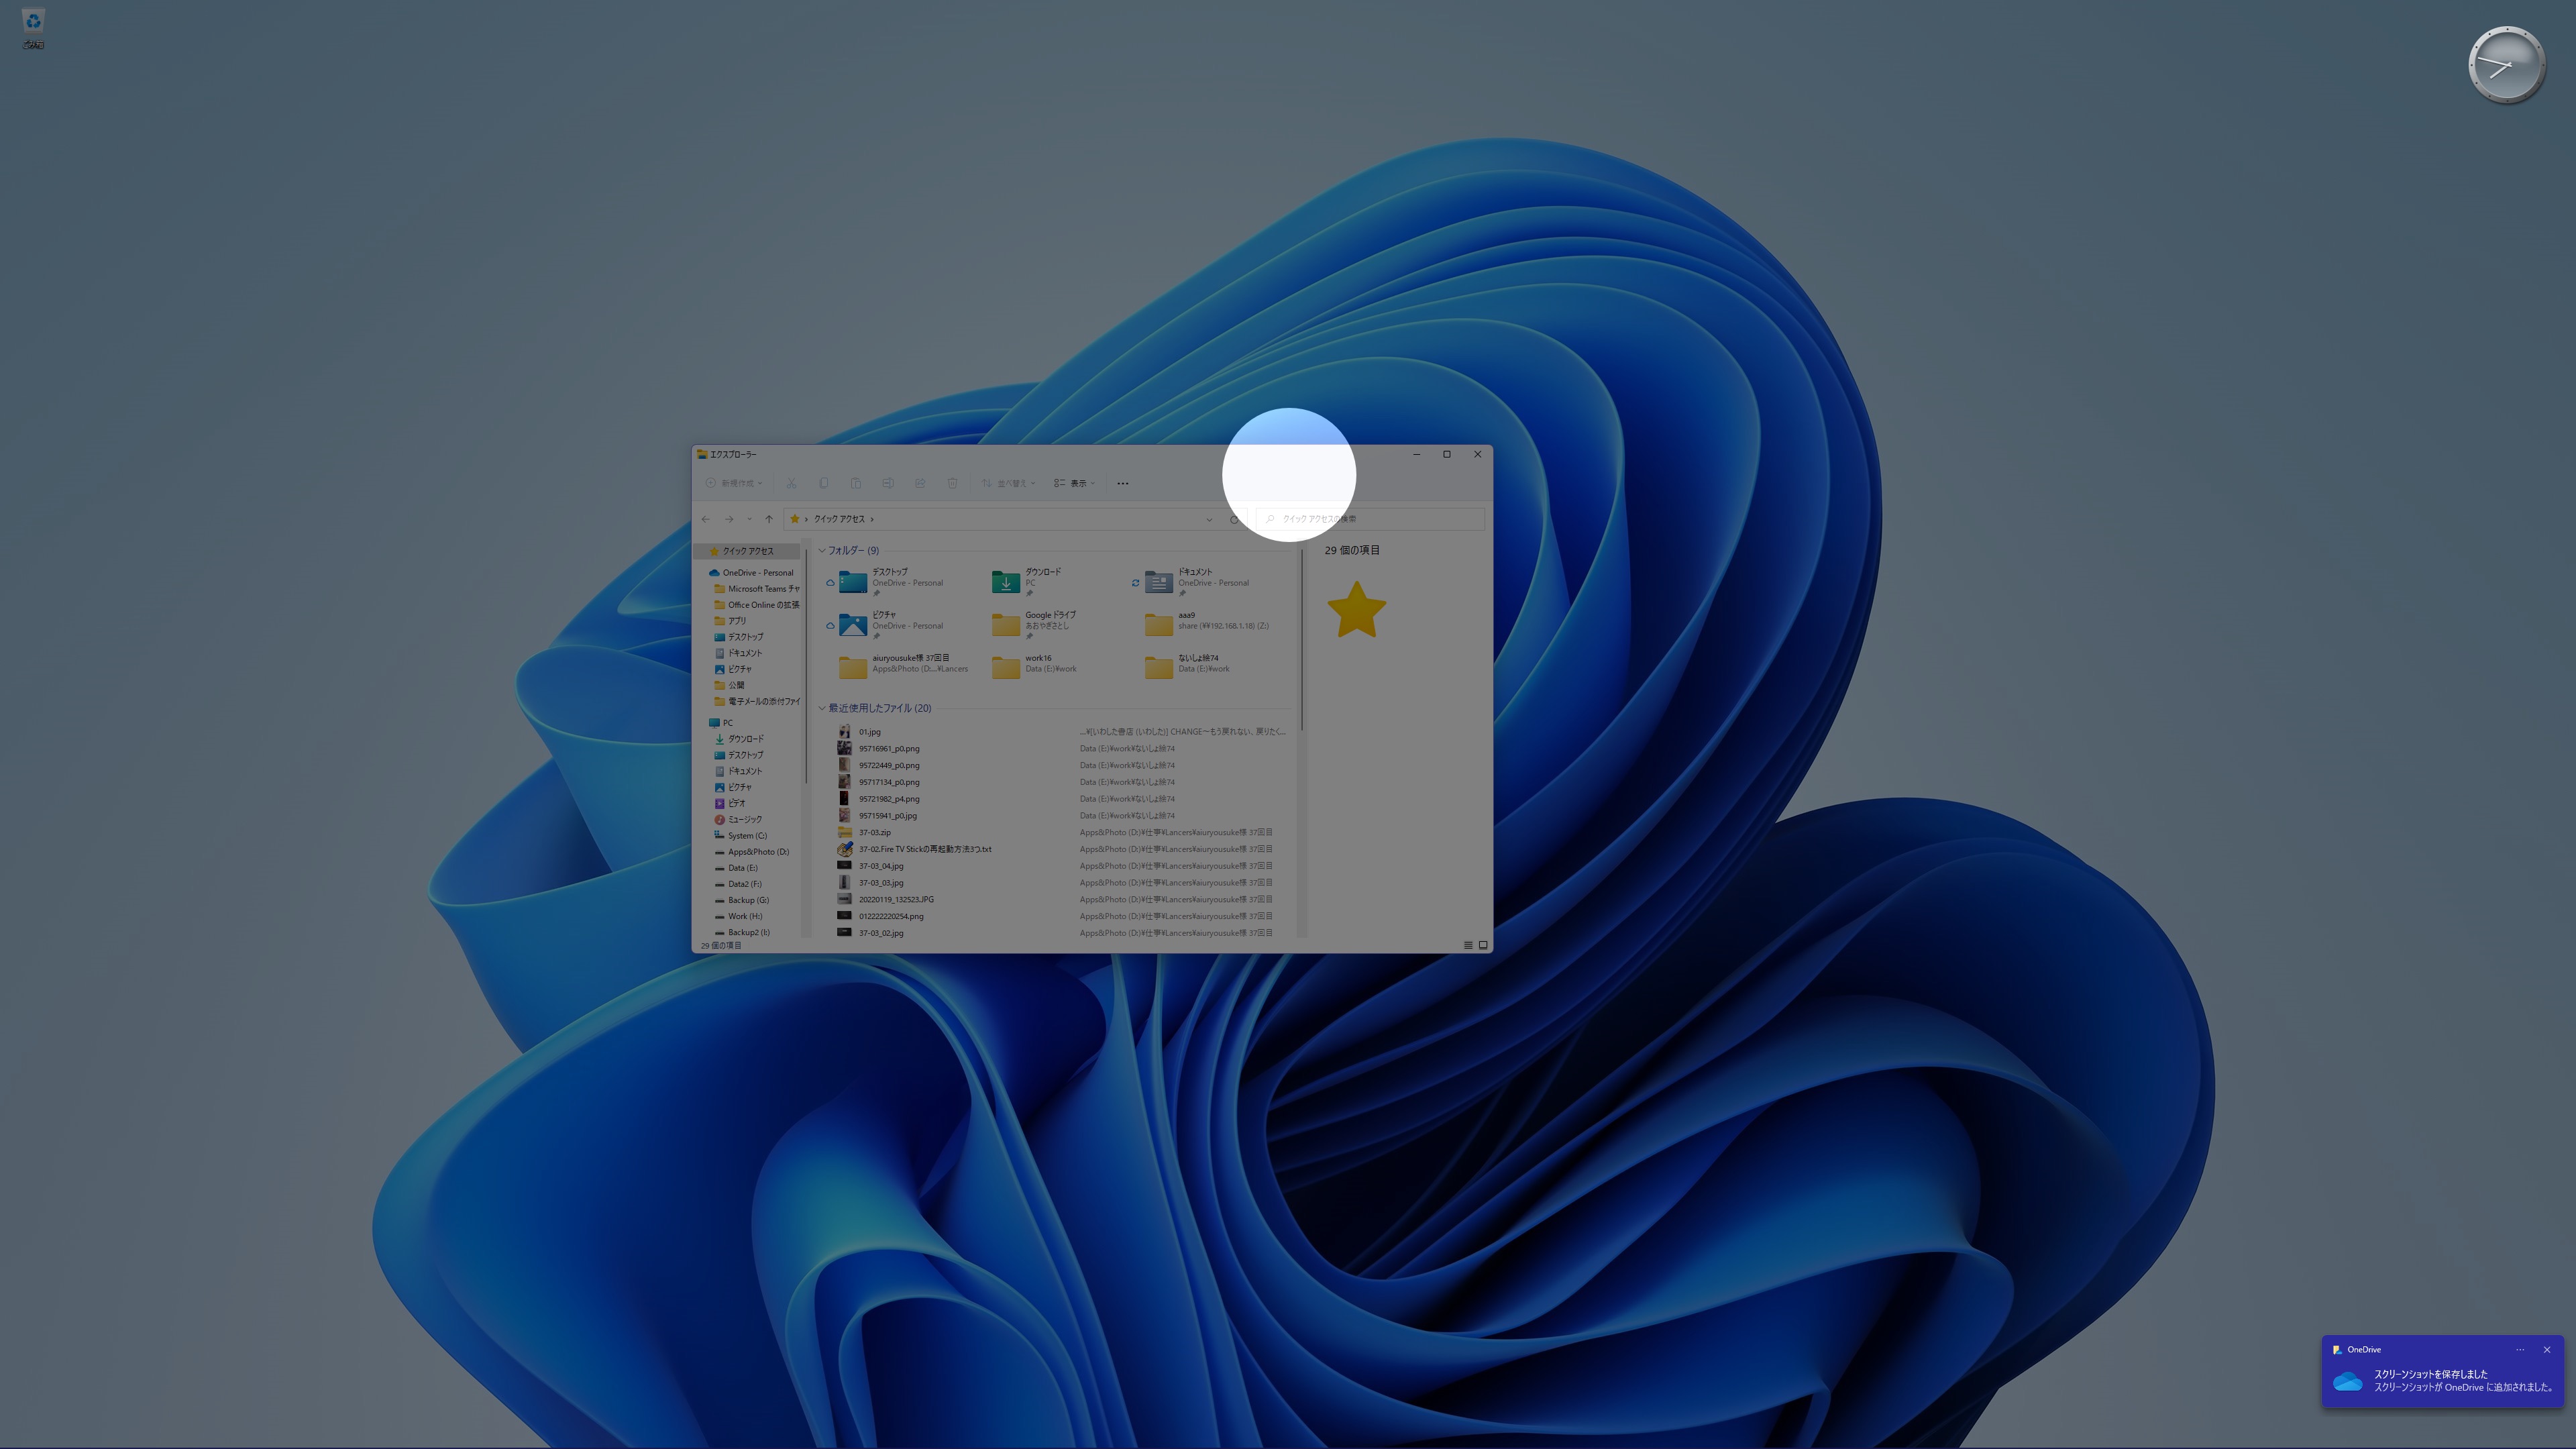Select the recent file 37-03.zip
The width and height of the screenshot is (2576, 1449).
[1062, 833]
